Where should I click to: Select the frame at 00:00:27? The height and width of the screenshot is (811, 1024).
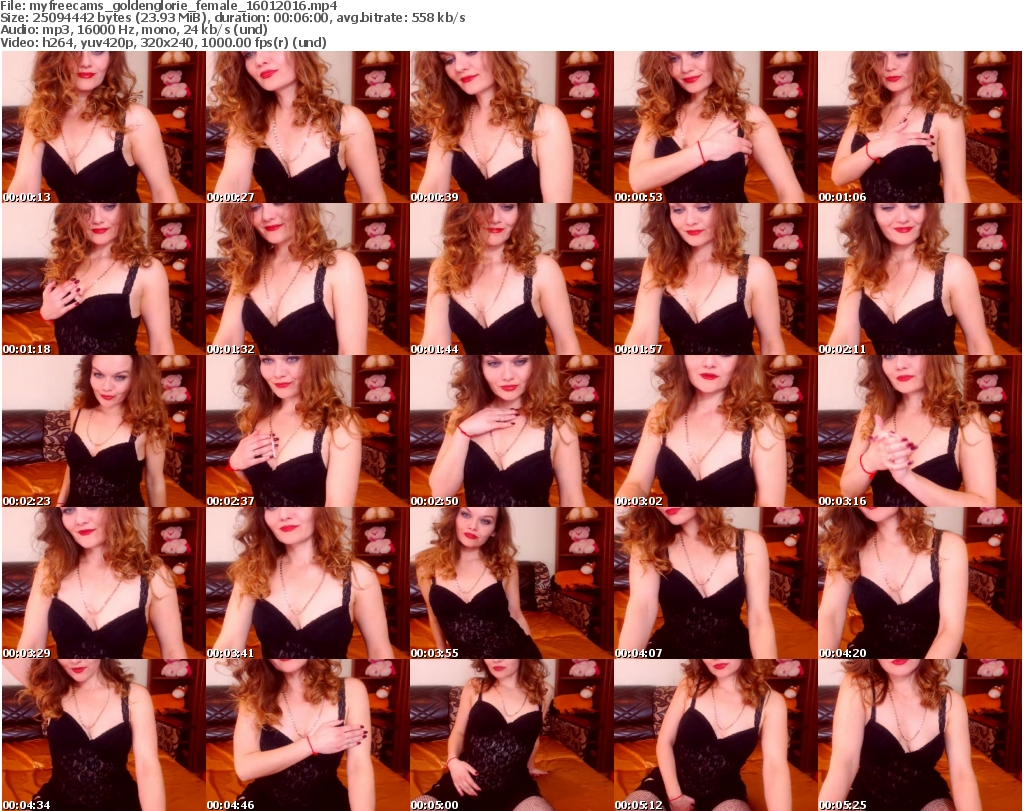[308, 127]
